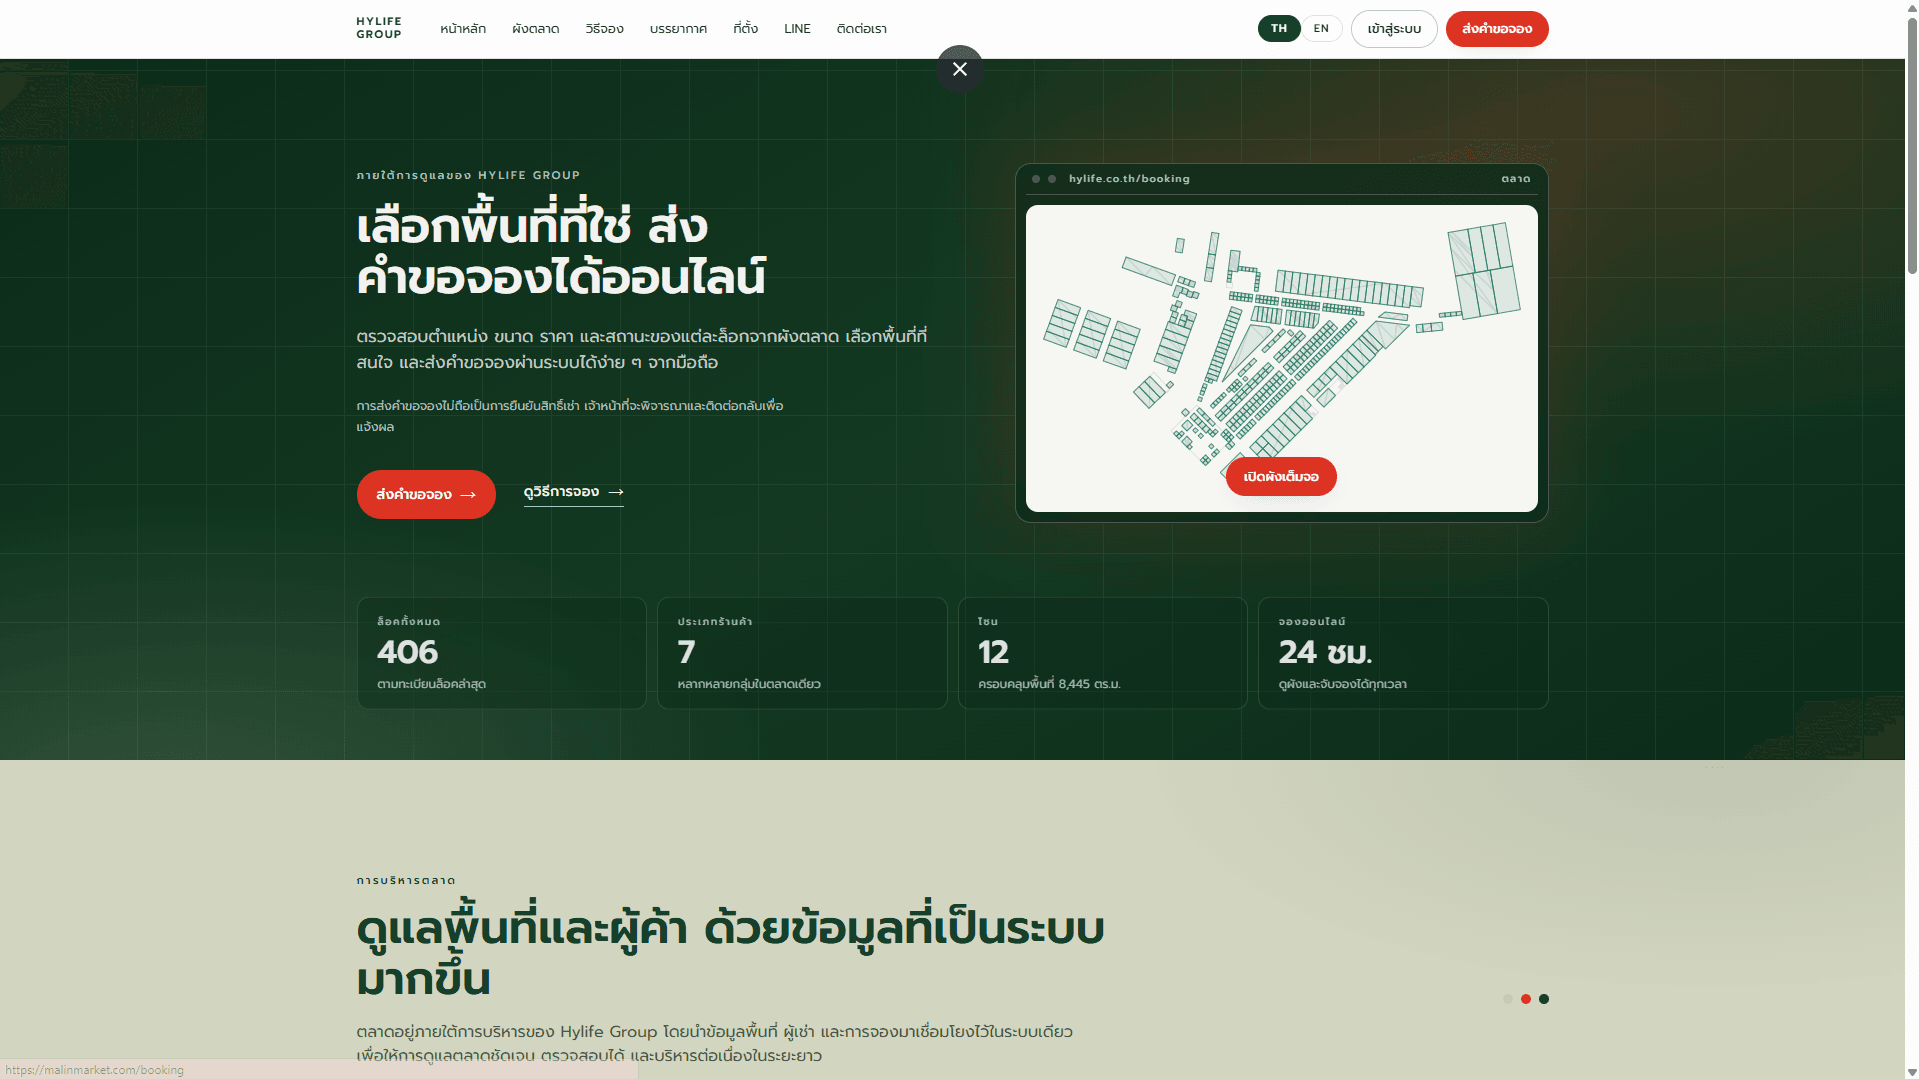Click the scrollbar down arrow
This screenshot has height=1079, width=1919.
pos(1912,1071)
